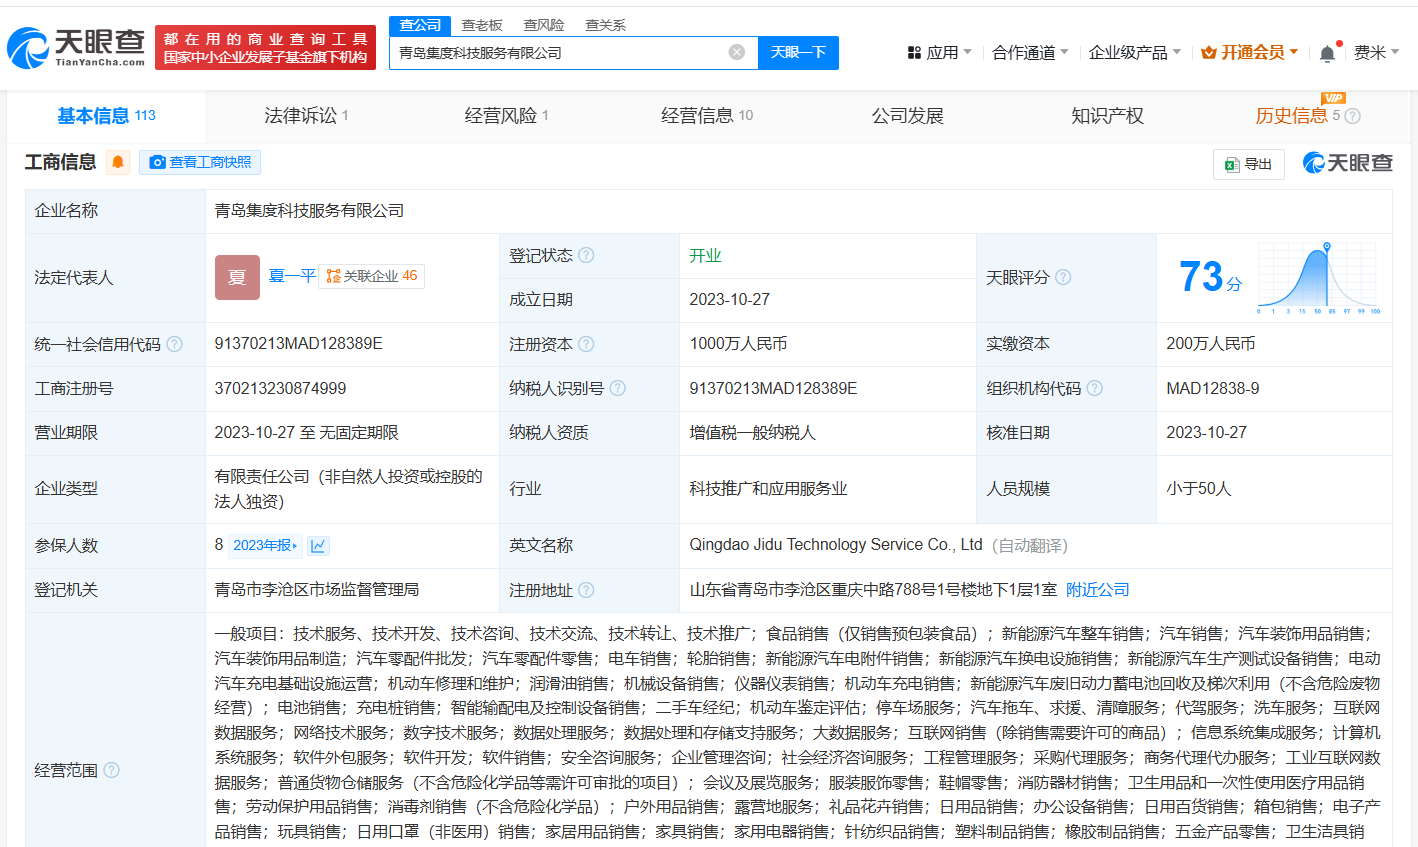Click the 关联企业 46 badge
Viewport: 1418px width, 847px height.
[x=372, y=276]
